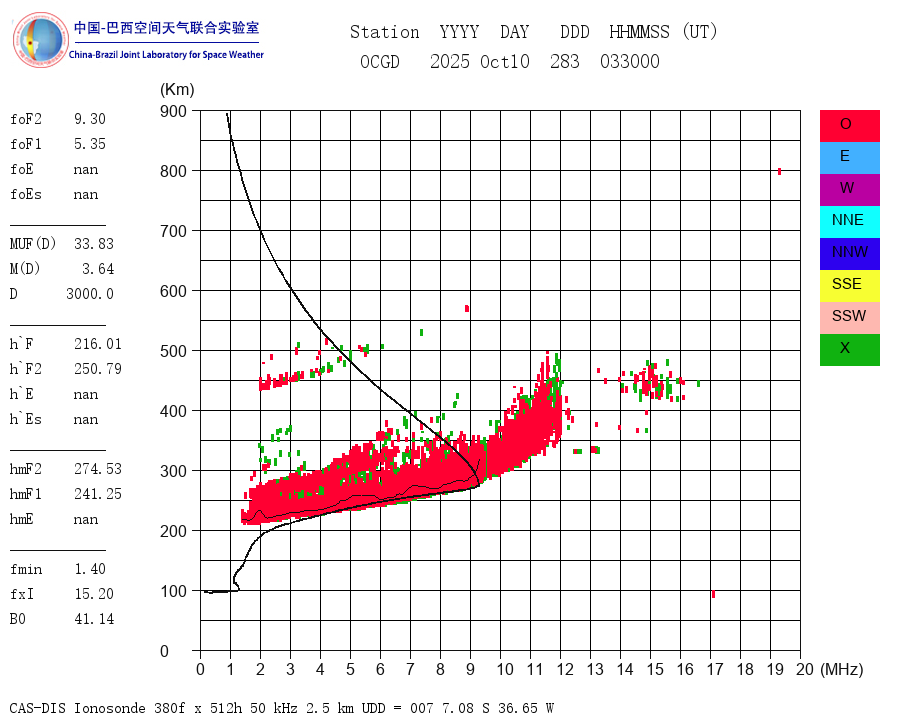Click the day-of-year value 283

(x=564, y=61)
